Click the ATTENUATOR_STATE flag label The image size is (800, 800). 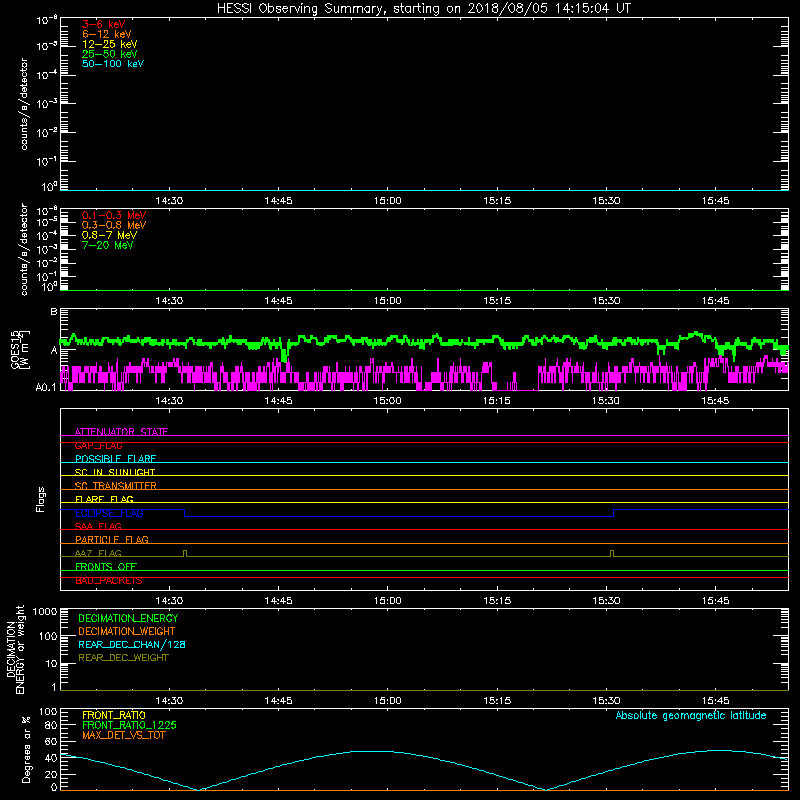point(121,432)
